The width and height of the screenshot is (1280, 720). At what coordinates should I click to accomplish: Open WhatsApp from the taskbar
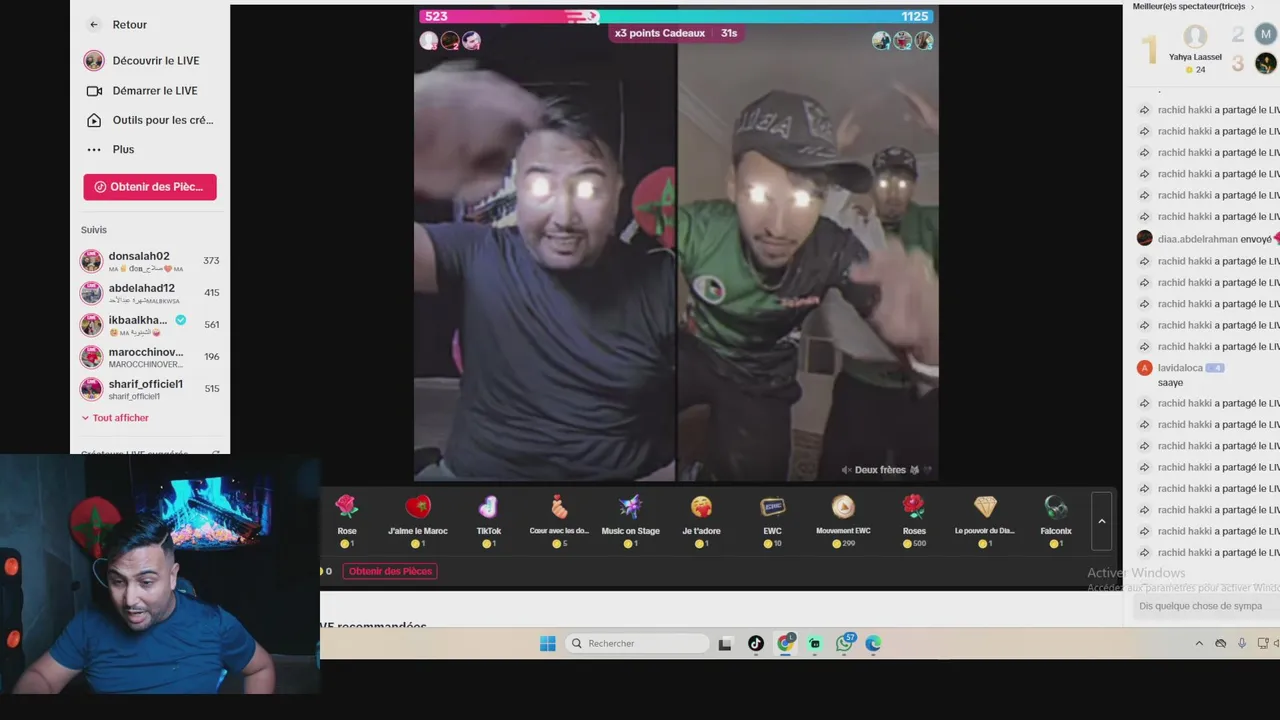click(845, 643)
